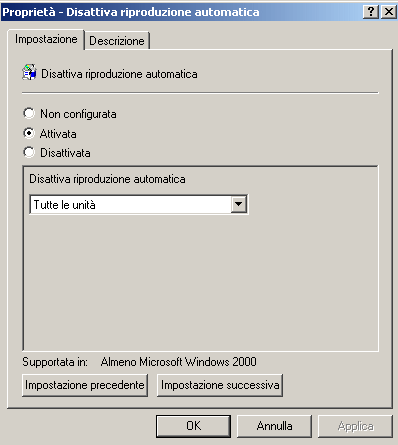Close the Proprietà dialog with X

pos(388,12)
